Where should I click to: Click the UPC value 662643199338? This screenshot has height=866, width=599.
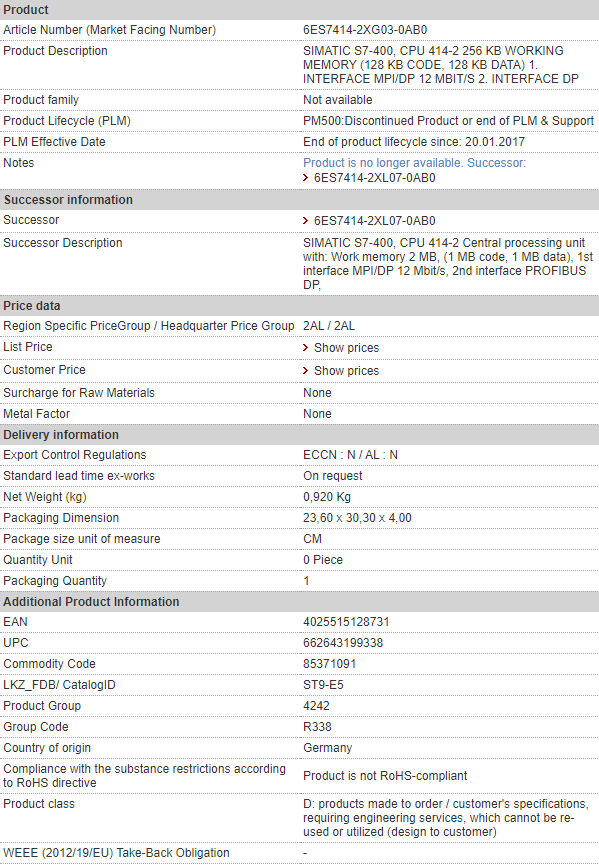pyautogui.click(x=343, y=643)
